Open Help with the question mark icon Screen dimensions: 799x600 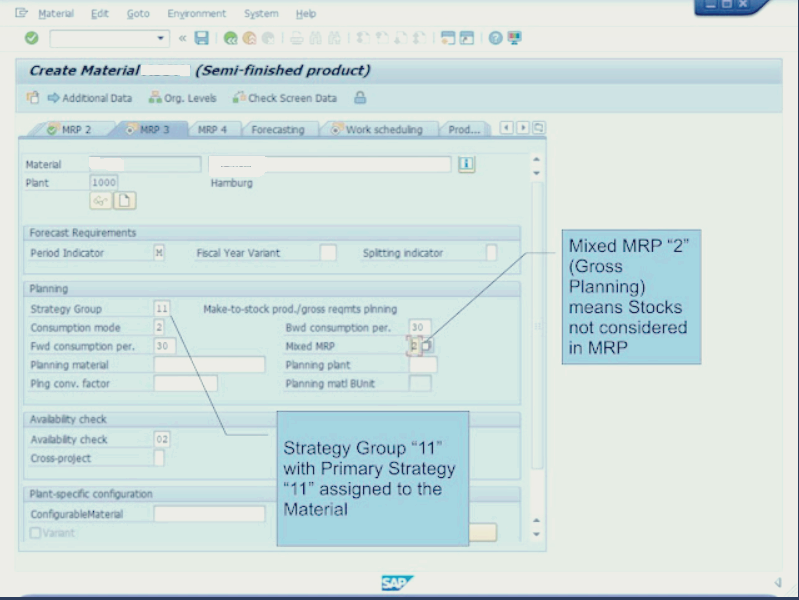[x=495, y=38]
